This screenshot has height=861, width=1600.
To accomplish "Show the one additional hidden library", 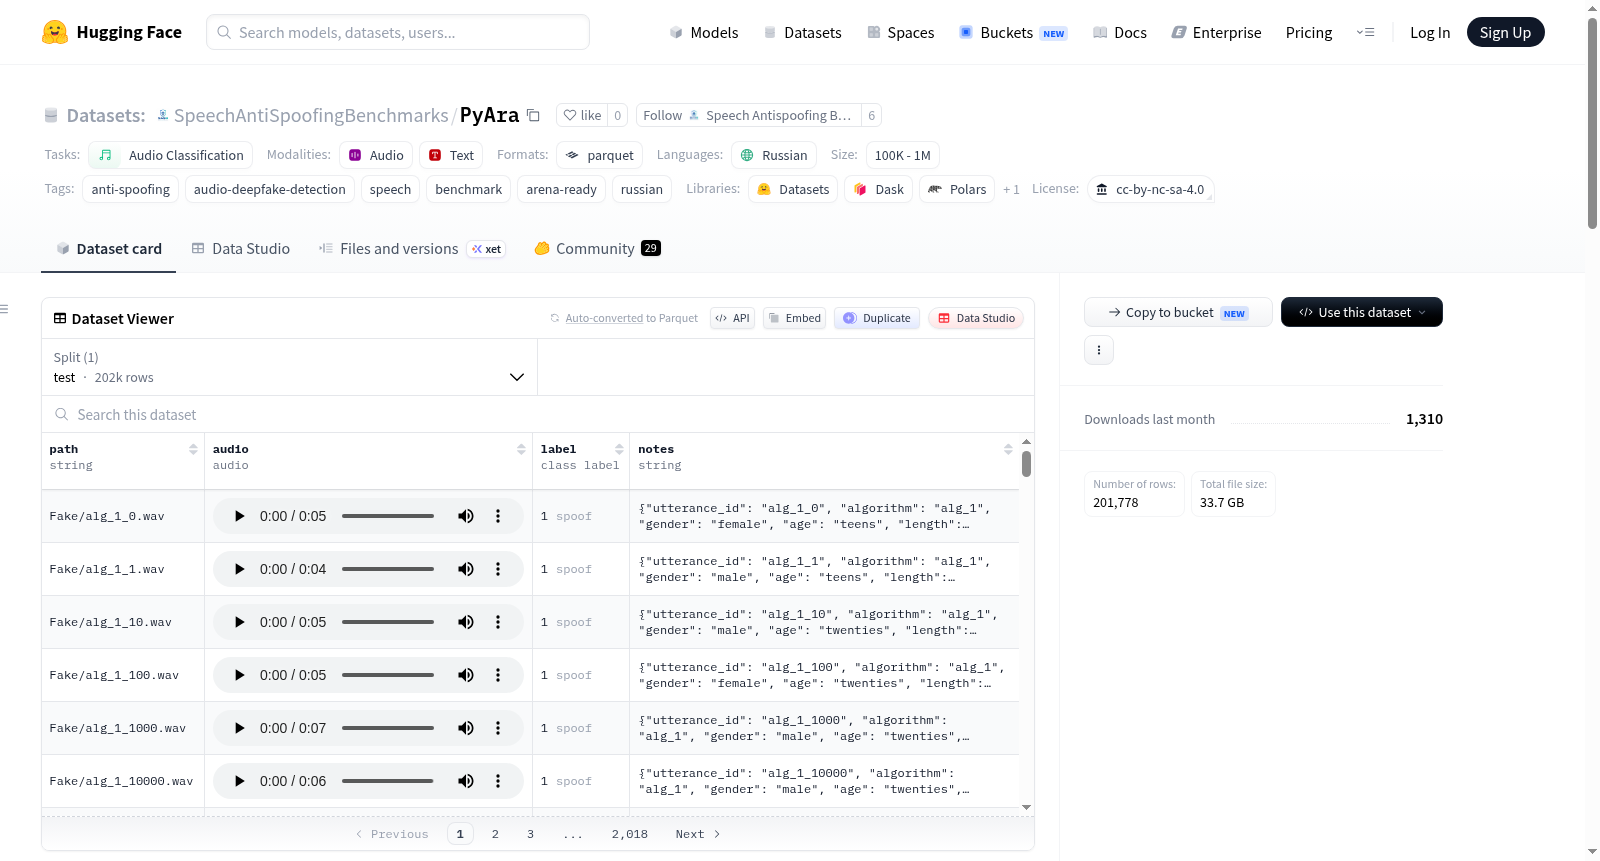I will coord(1011,189).
